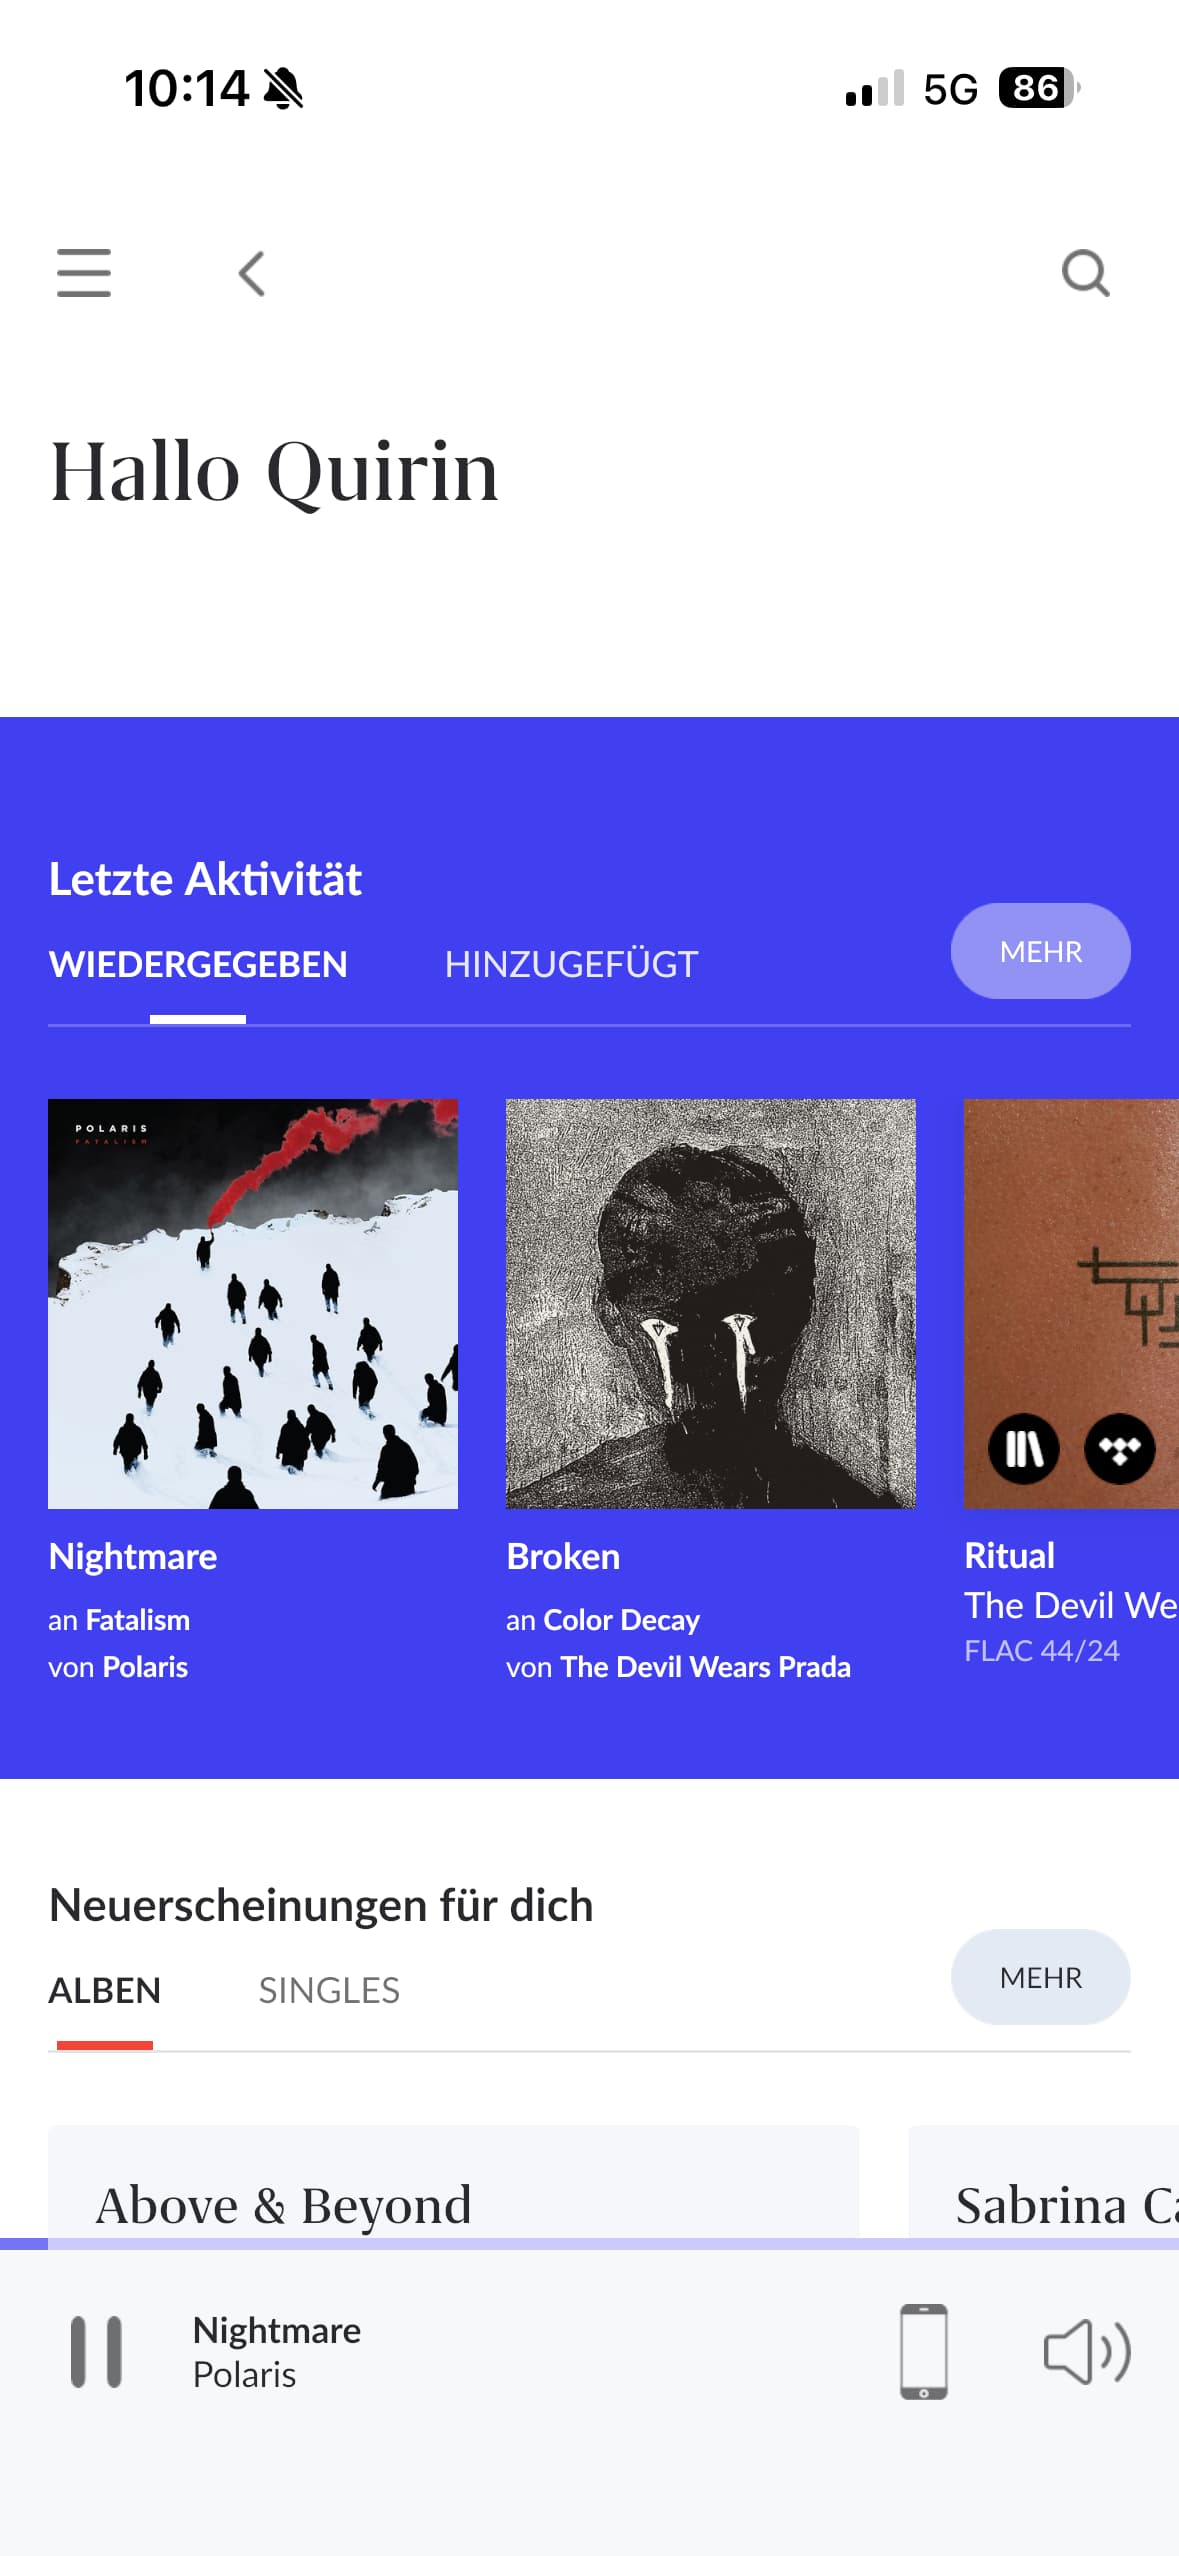
Task: Open the Fatalism album link
Action: [x=138, y=1620]
